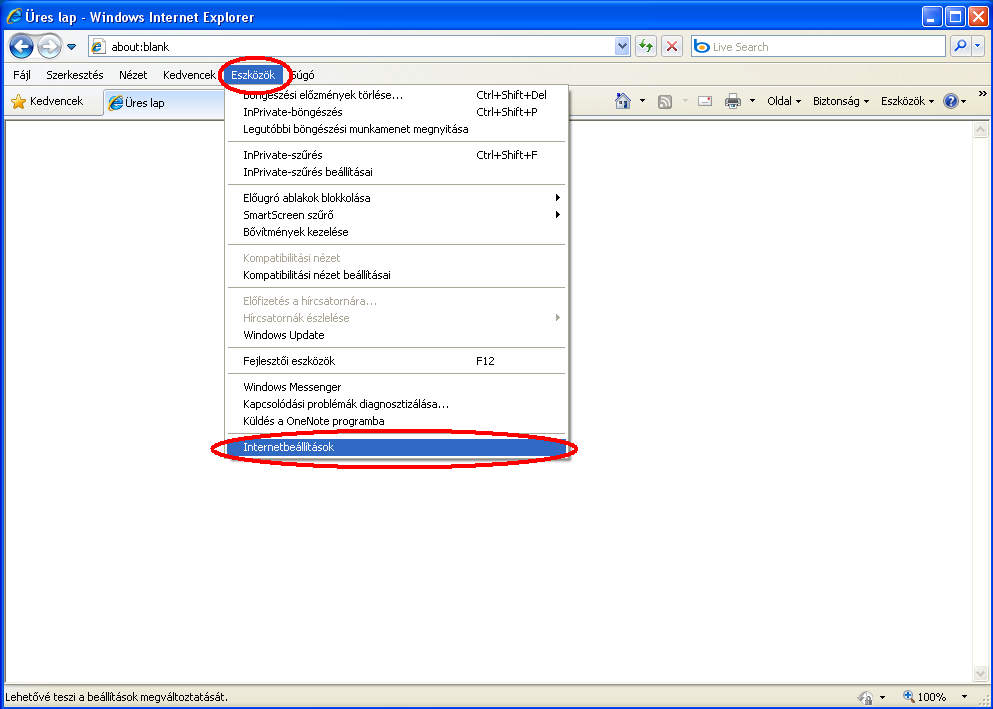This screenshot has height=709, width=993.
Task: Open the Szerkesztés menu
Action: point(75,75)
